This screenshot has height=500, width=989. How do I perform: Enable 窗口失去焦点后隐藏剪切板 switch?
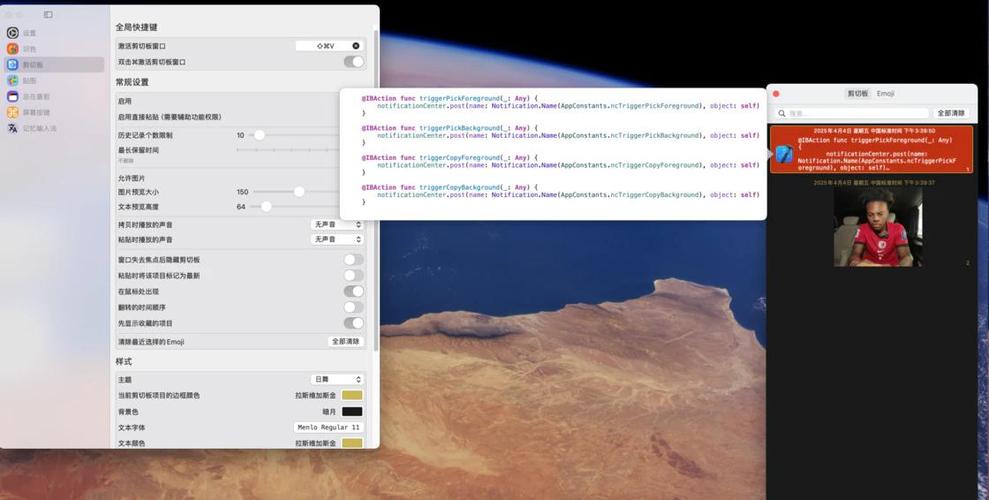[354, 260]
